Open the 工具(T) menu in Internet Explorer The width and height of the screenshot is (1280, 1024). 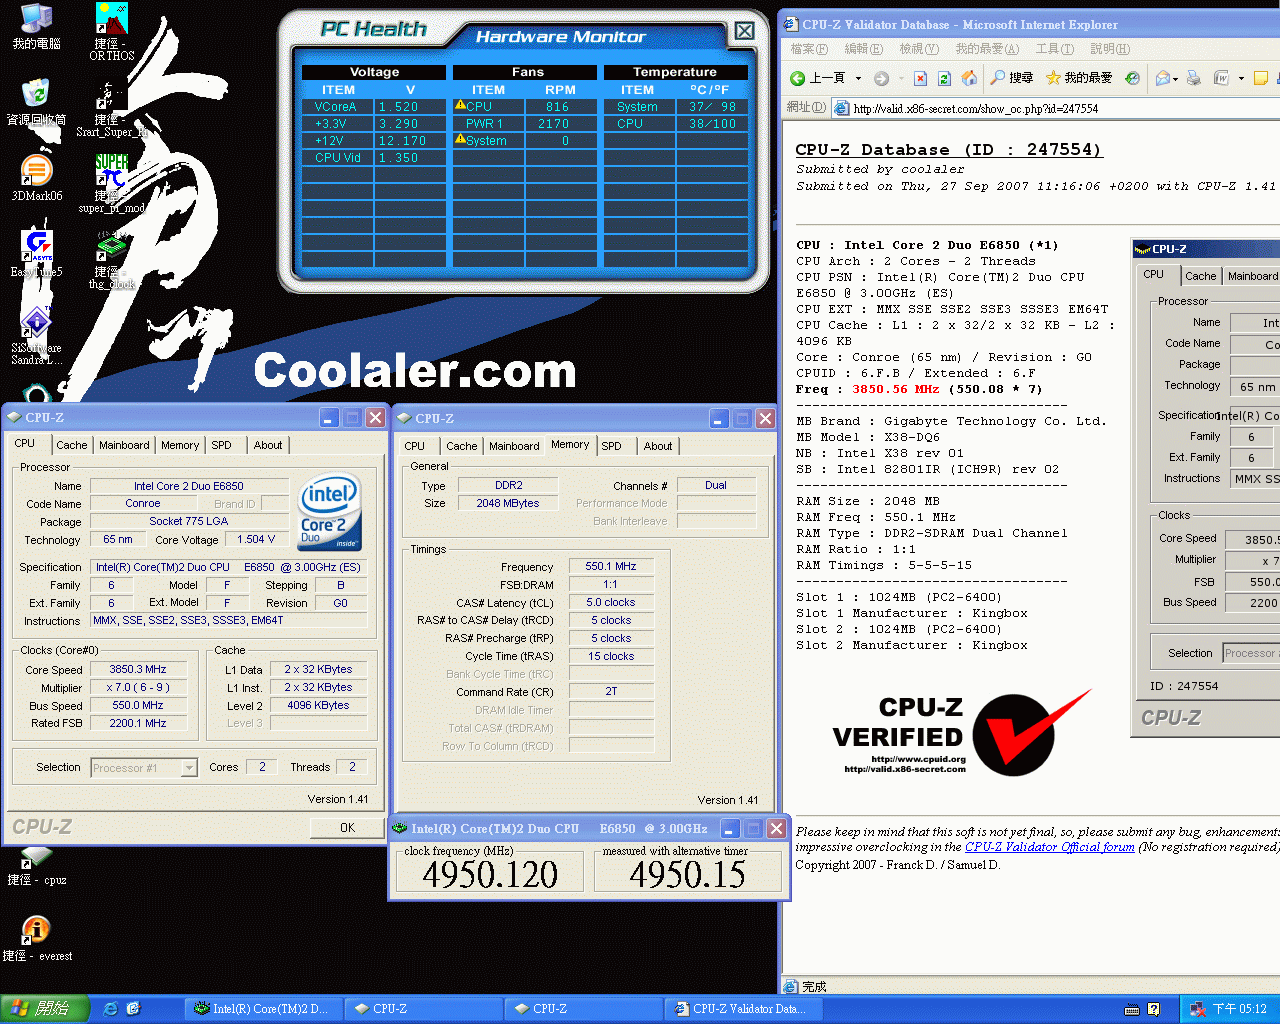[1054, 49]
